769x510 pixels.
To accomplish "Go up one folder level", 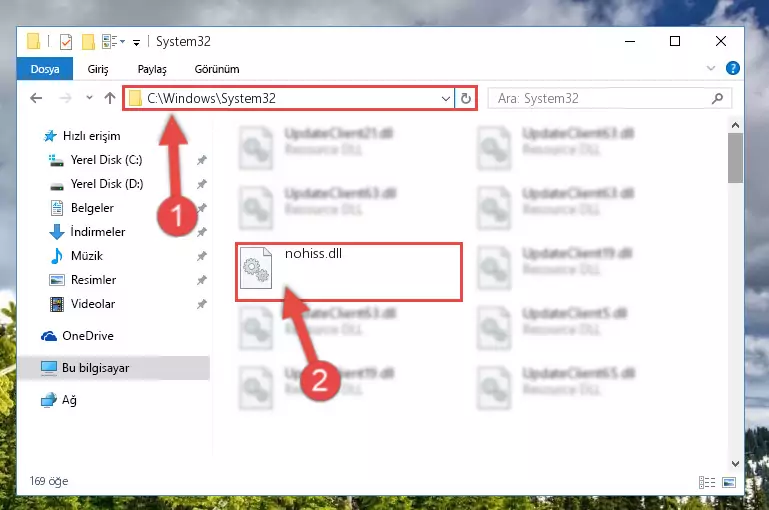I will click(110, 98).
